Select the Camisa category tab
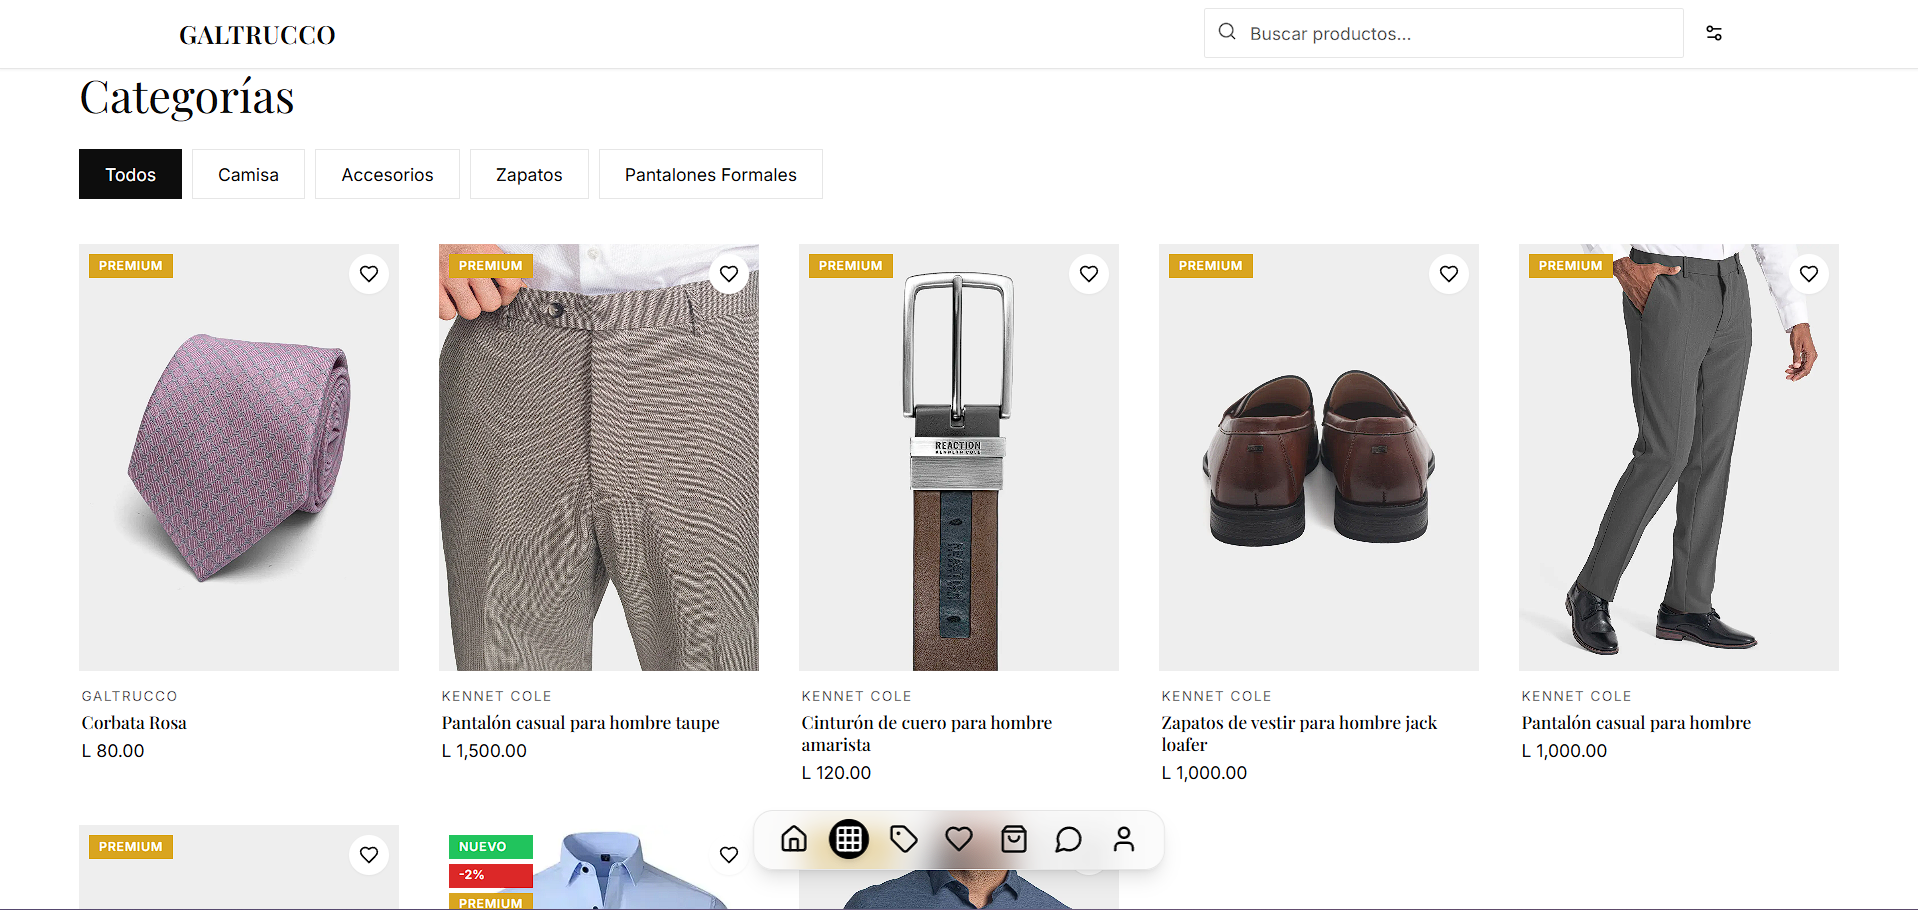Screen dimensions: 1918x910 click(248, 175)
